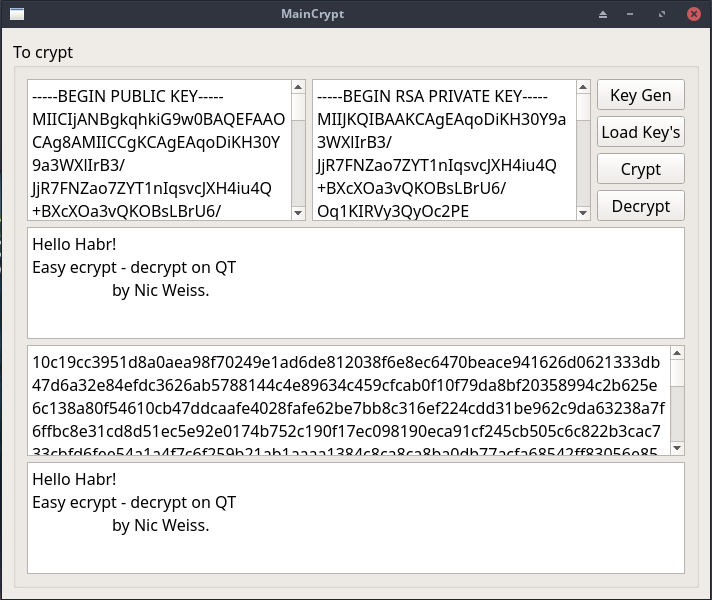Open the window menu icon in title bar
The width and height of the screenshot is (712, 600).
[16, 14]
